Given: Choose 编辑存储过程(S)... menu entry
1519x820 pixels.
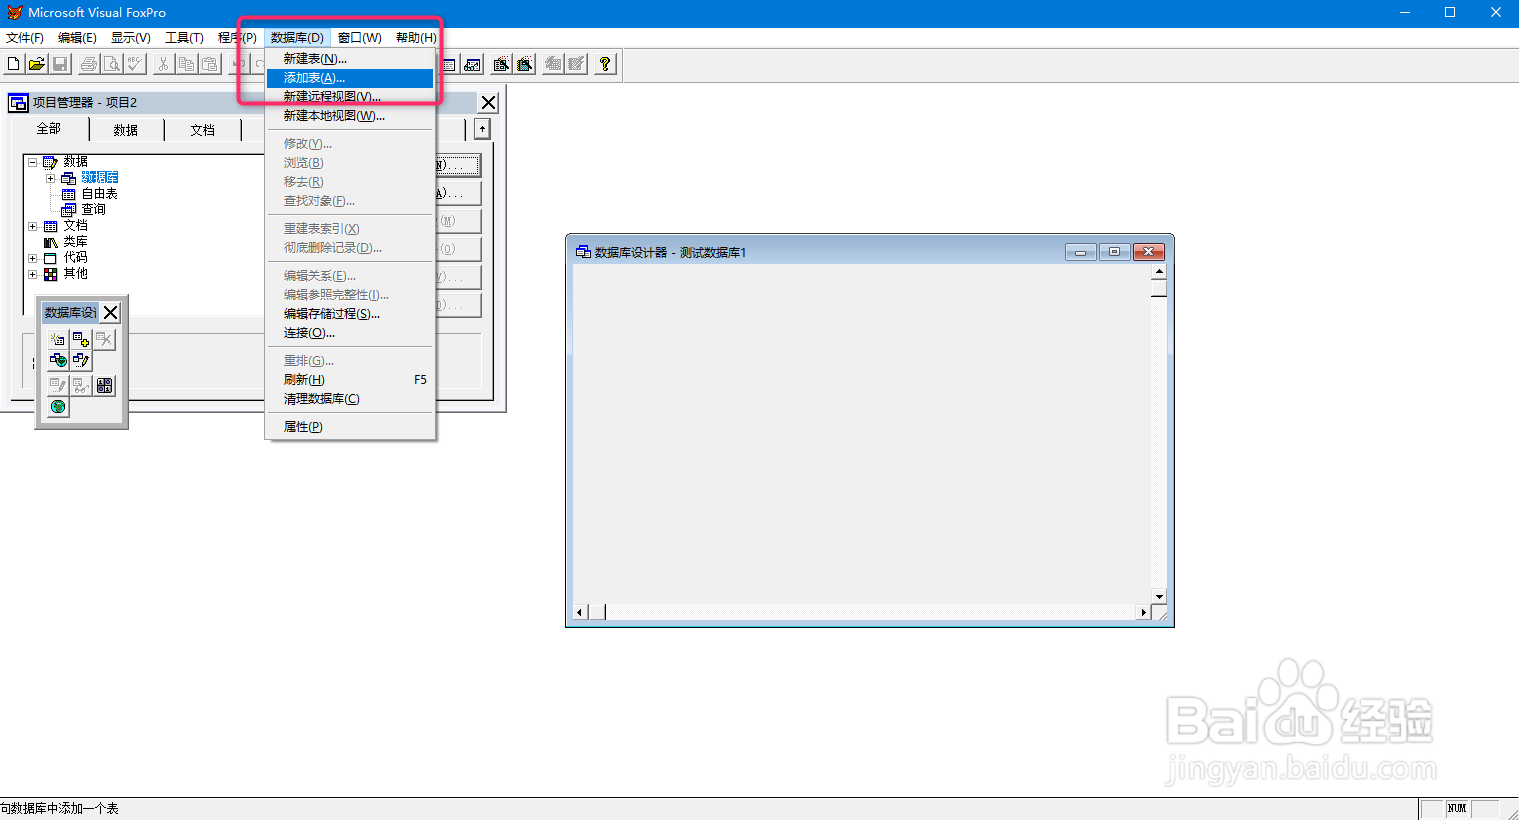Looking at the screenshot, I should [x=350, y=314].
